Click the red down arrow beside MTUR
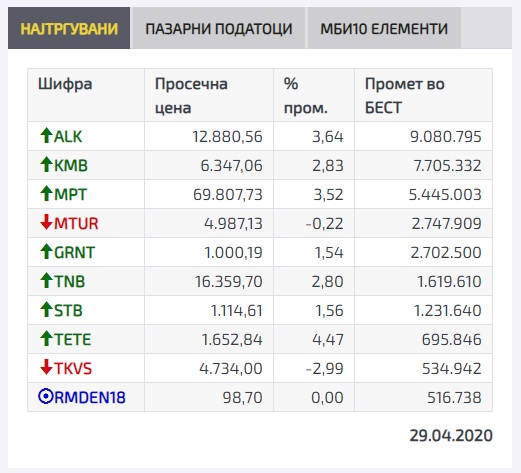Image resolution: width=521 pixels, height=473 pixels. [x=46, y=223]
